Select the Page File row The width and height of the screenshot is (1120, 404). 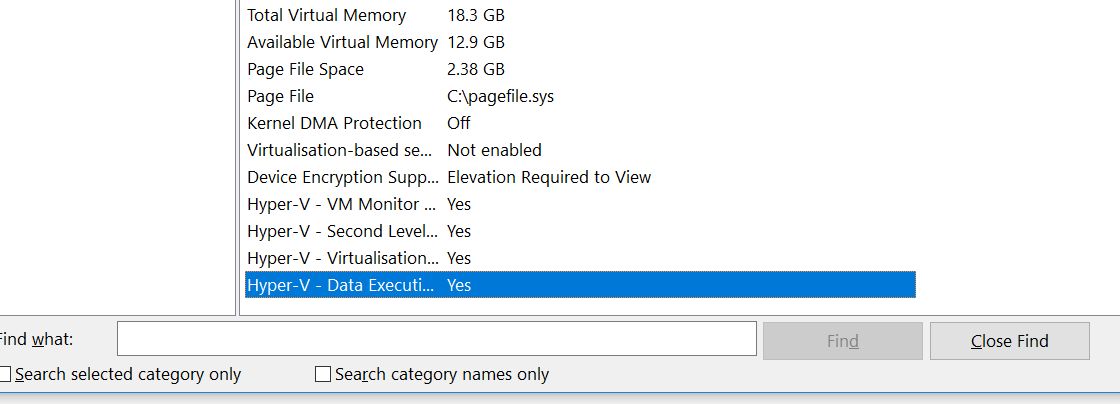pos(280,97)
